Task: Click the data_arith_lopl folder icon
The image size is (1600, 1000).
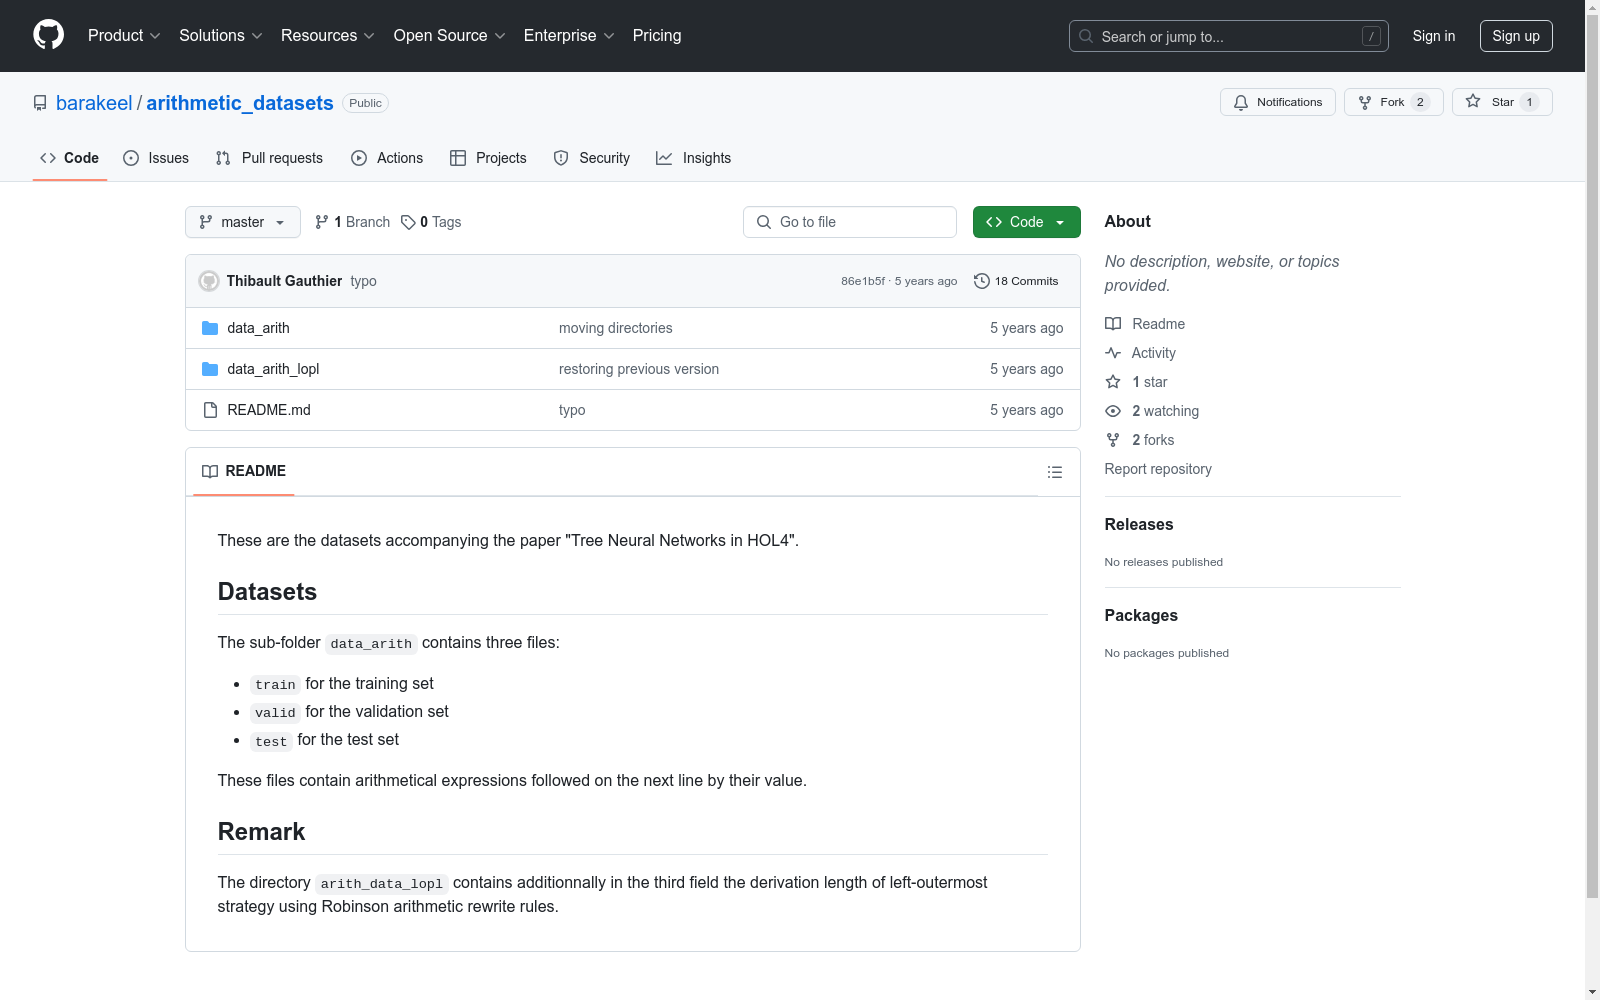Action: pyautogui.click(x=210, y=369)
